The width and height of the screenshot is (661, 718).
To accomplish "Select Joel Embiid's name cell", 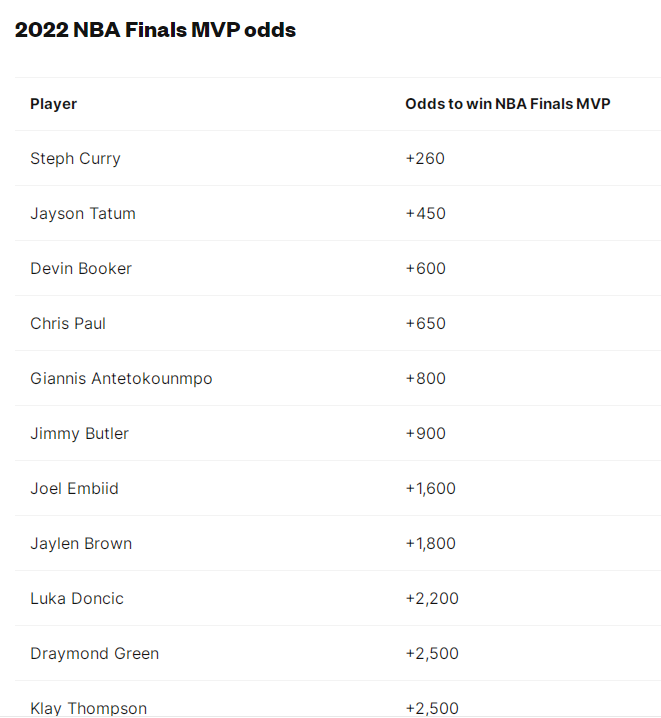I will [x=74, y=488].
